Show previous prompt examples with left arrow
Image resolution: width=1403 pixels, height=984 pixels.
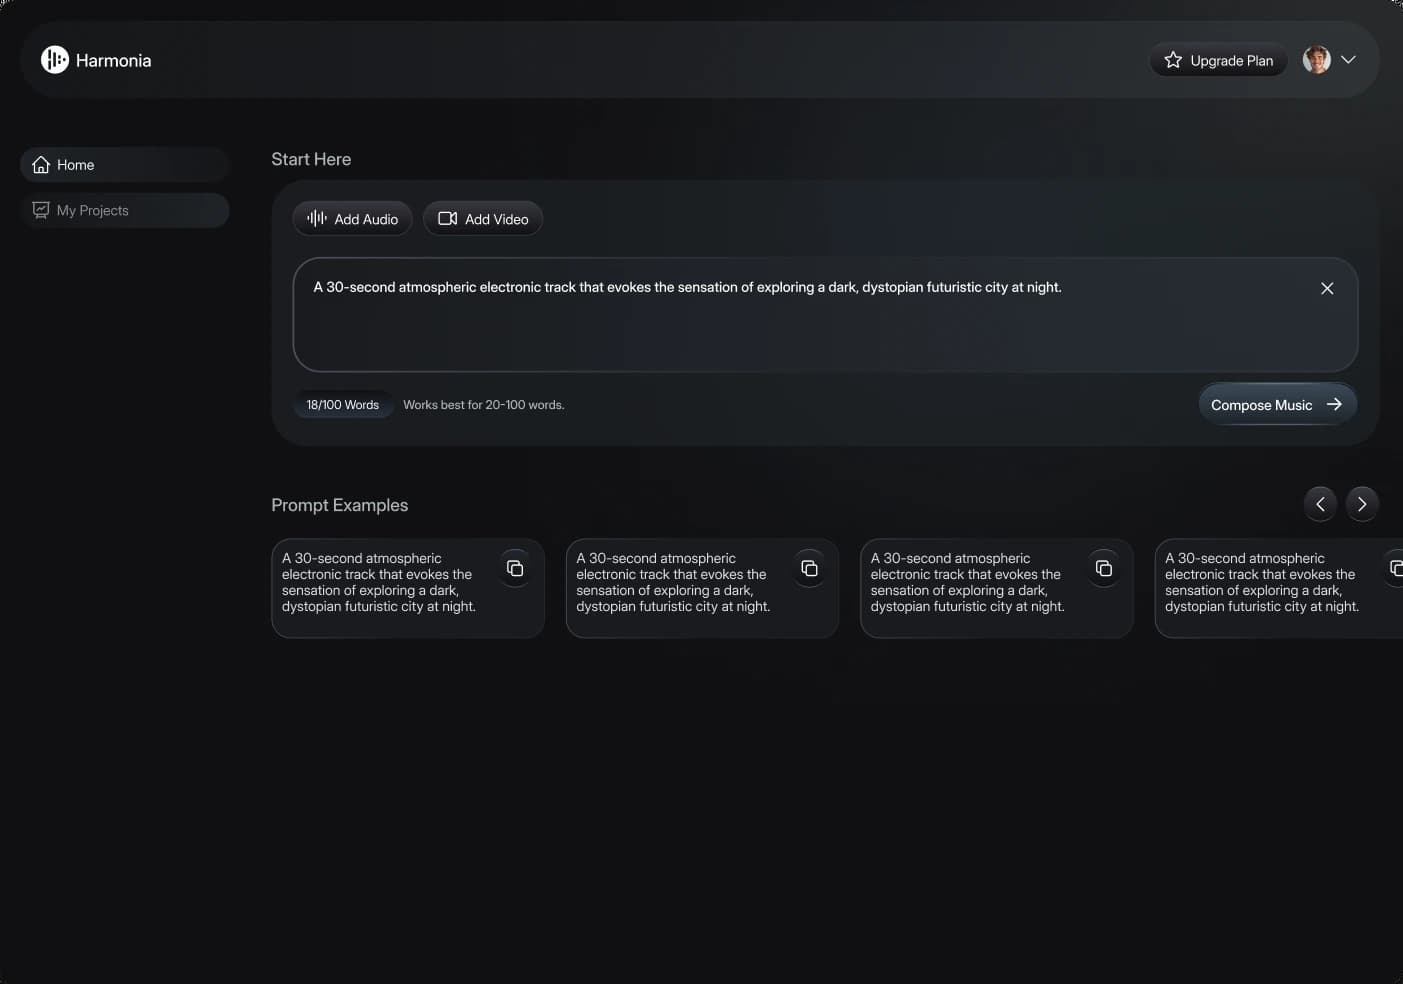tap(1320, 504)
